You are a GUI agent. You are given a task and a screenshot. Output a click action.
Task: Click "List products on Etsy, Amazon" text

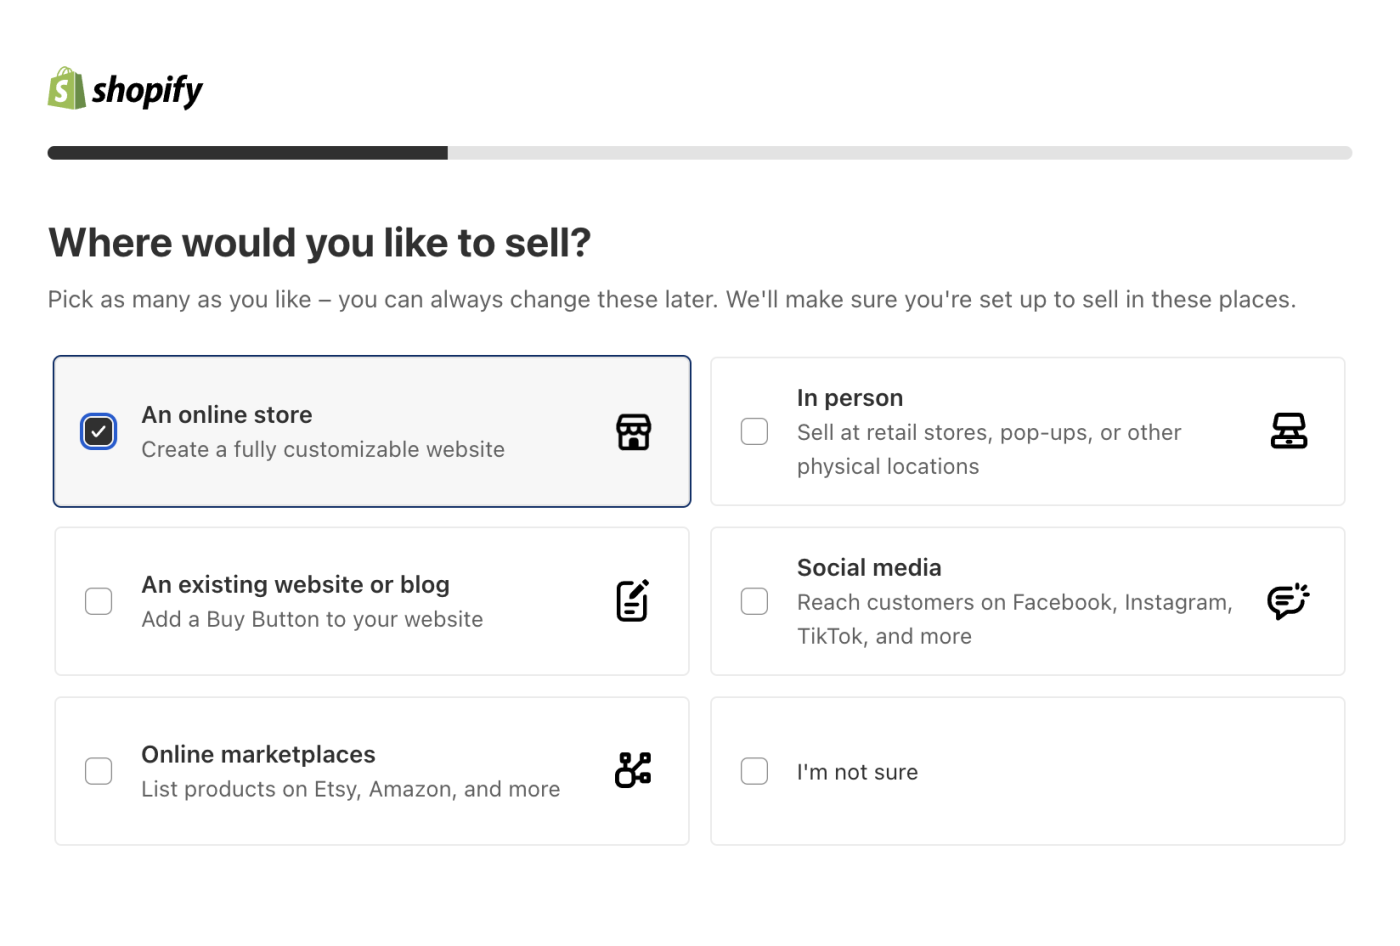[x=351, y=789]
